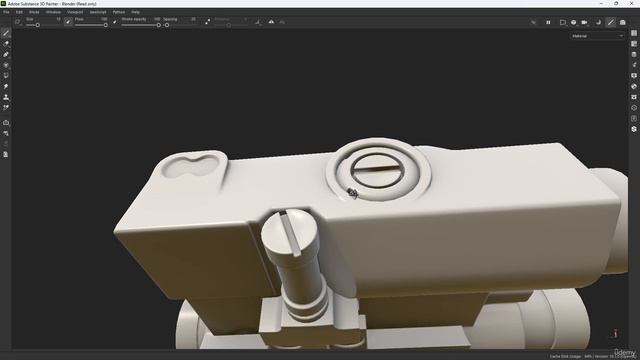640x360 pixels.
Task: Open the 3D cube resources panel icon
Action: 634,129
